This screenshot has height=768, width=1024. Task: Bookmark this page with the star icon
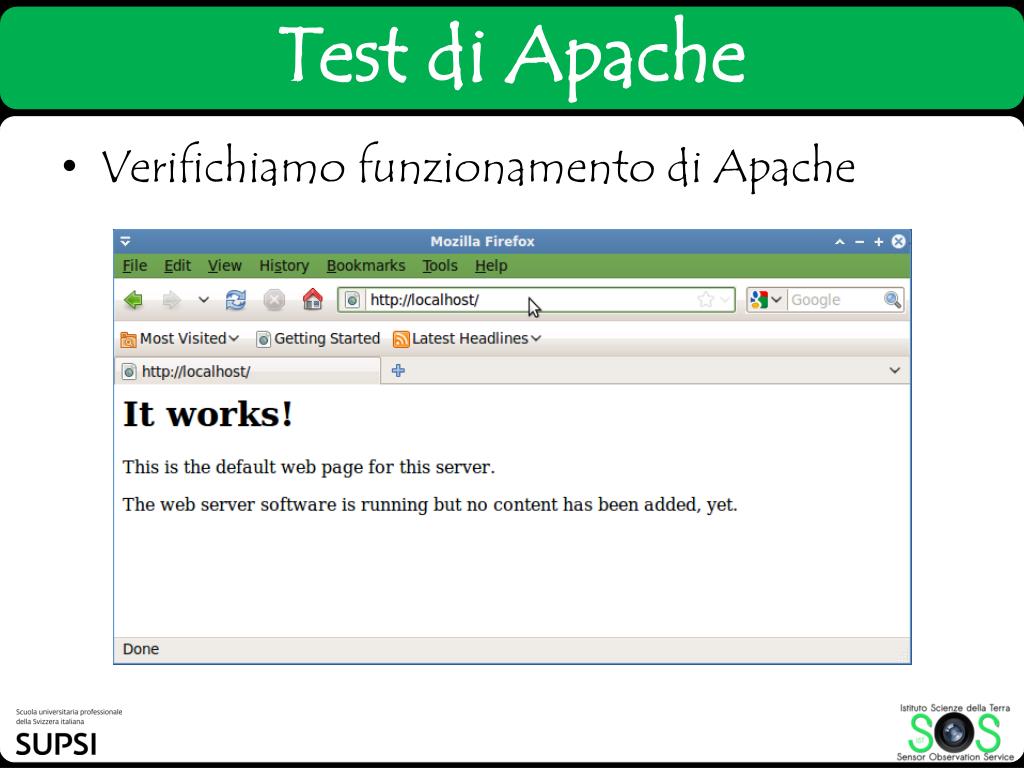(705, 300)
